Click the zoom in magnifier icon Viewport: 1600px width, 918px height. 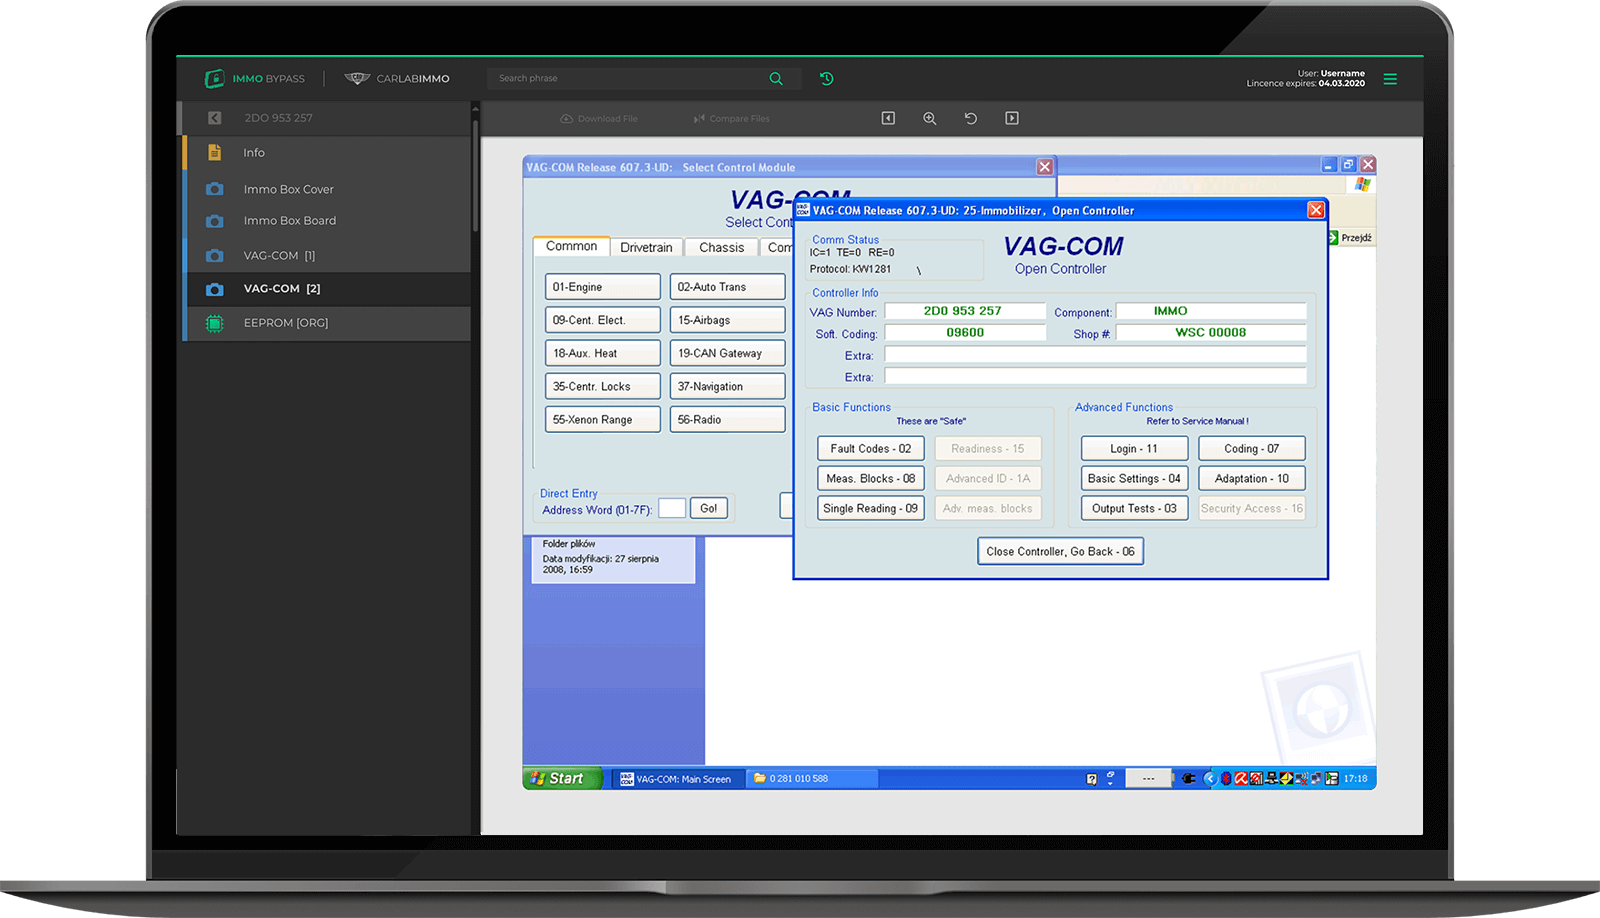[x=929, y=118]
